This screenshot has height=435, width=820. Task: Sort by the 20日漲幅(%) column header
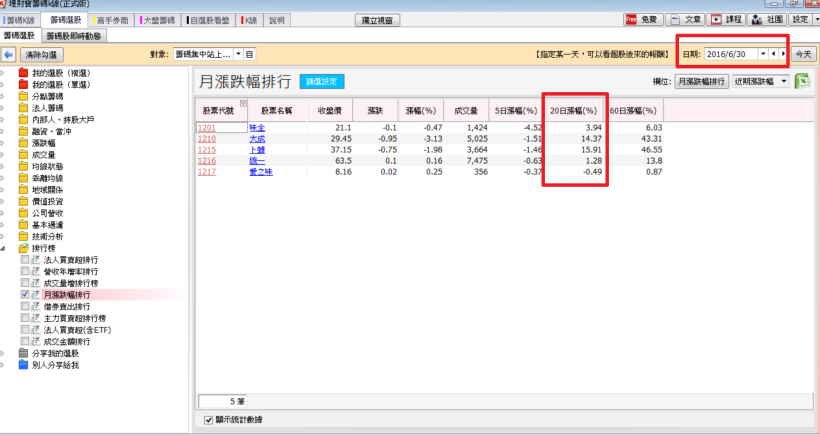pyautogui.click(x=573, y=111)
